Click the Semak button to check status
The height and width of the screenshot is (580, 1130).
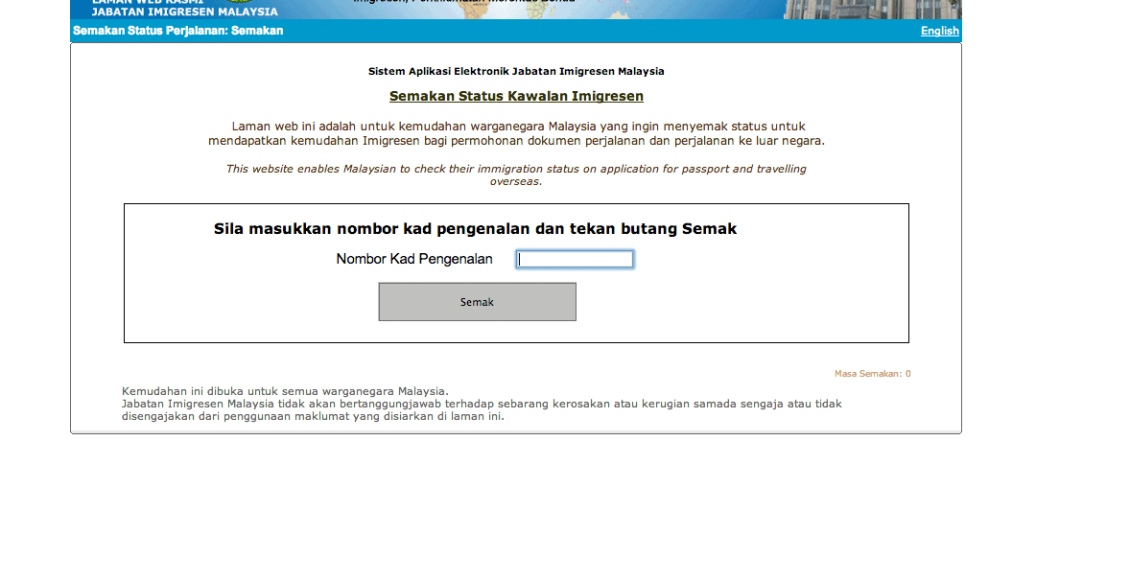[477, 301]
